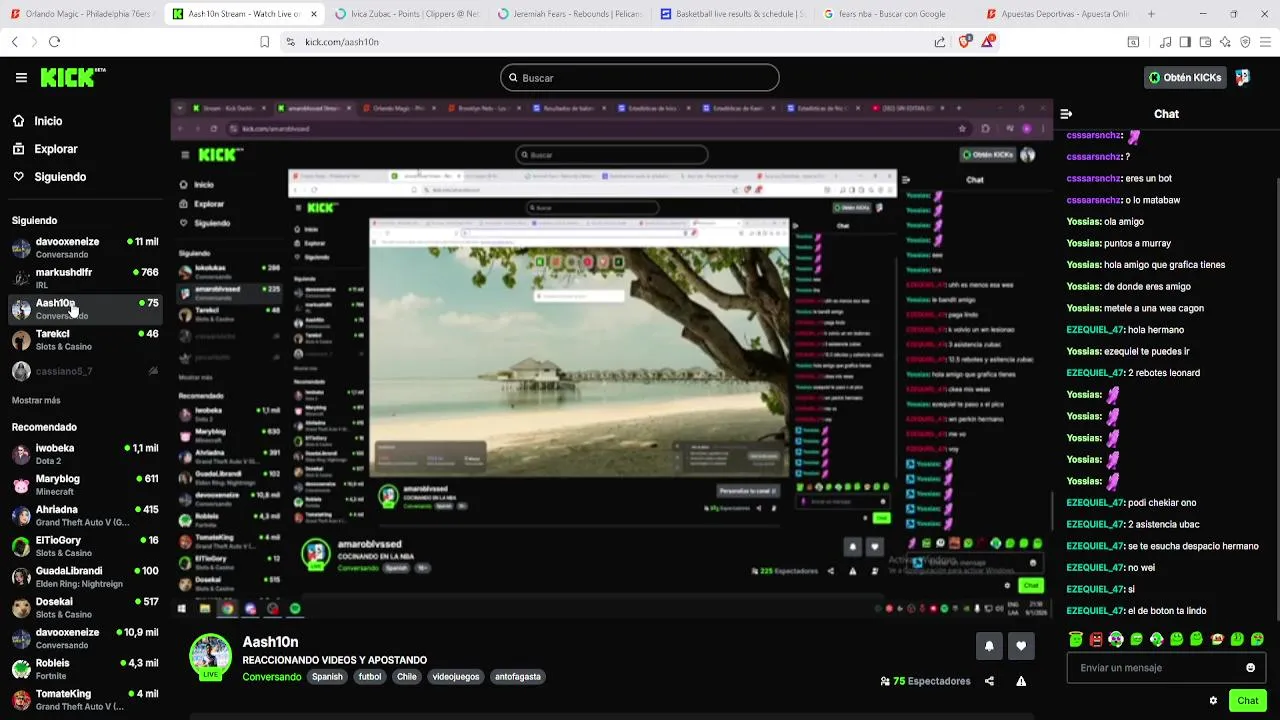The width and height of the screenshot is (1280, 720).
Task: Click the share stream icon
Action: tap(989, 681)
